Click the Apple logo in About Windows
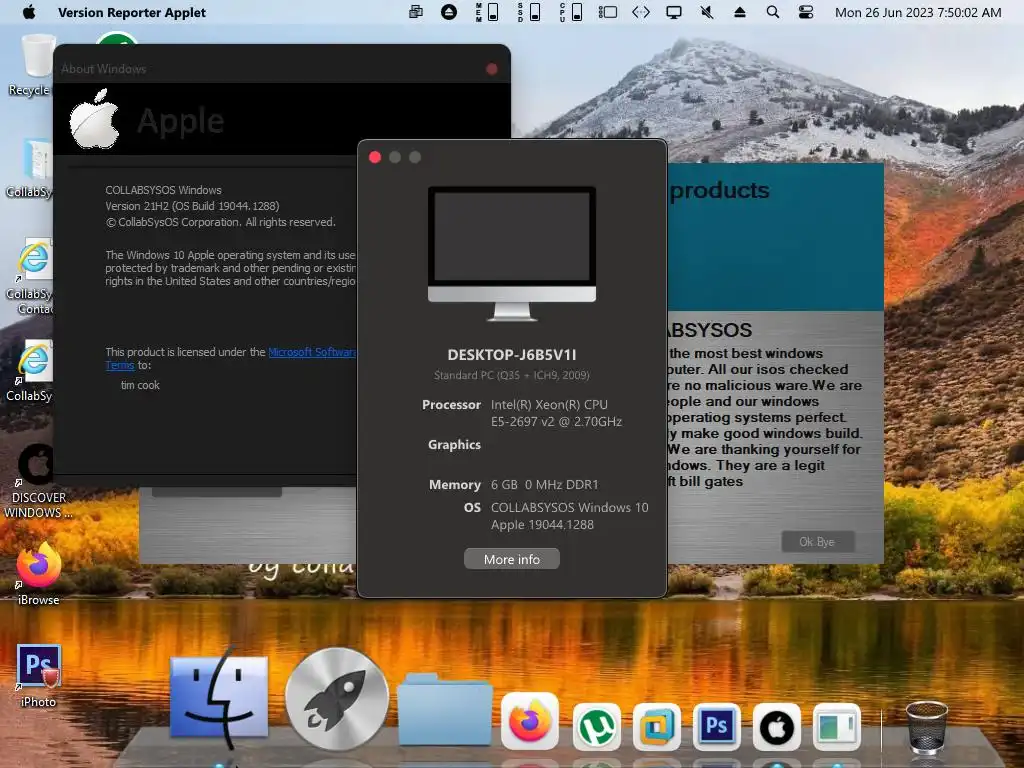Viewport: 1024px width, 768px height. (x=95, y=119)
